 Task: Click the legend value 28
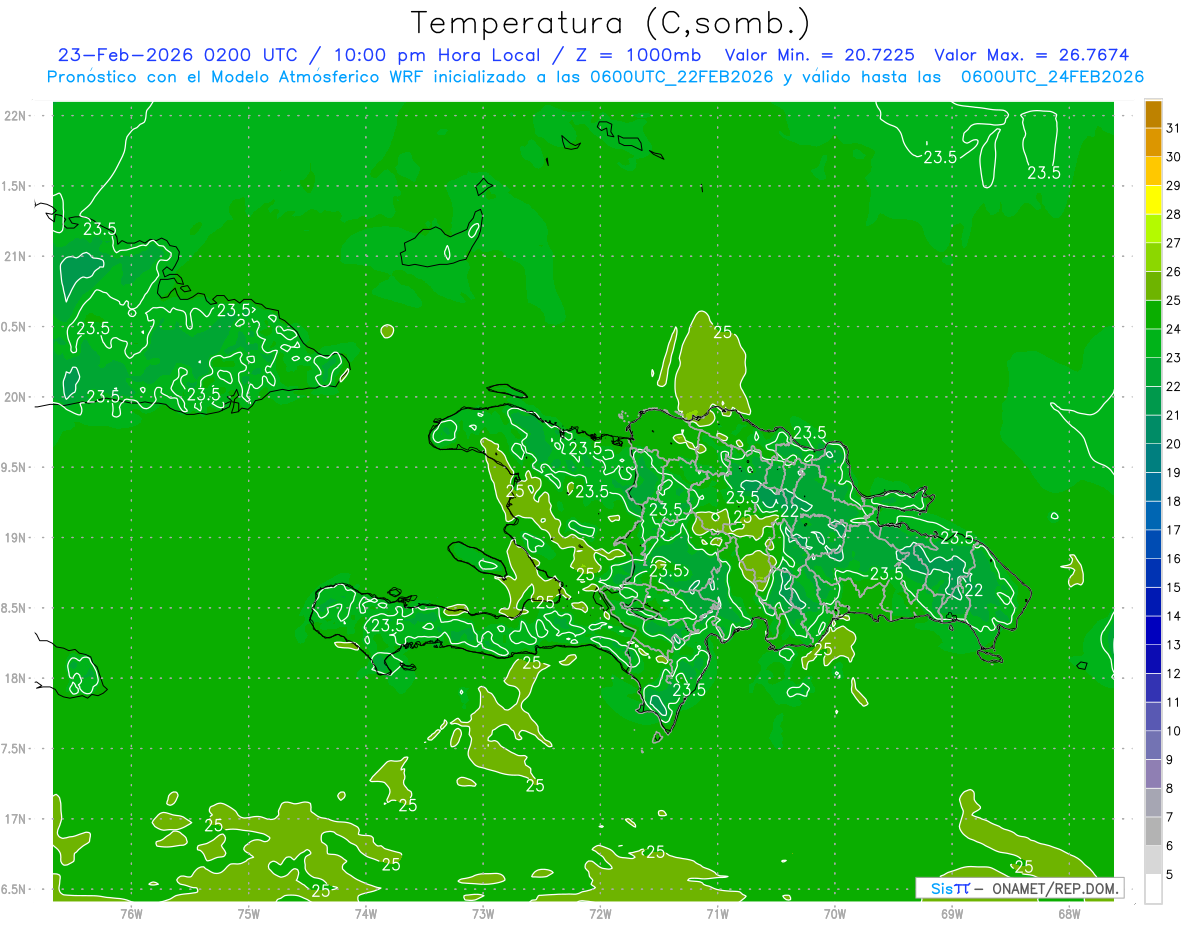coord(1174,214)
